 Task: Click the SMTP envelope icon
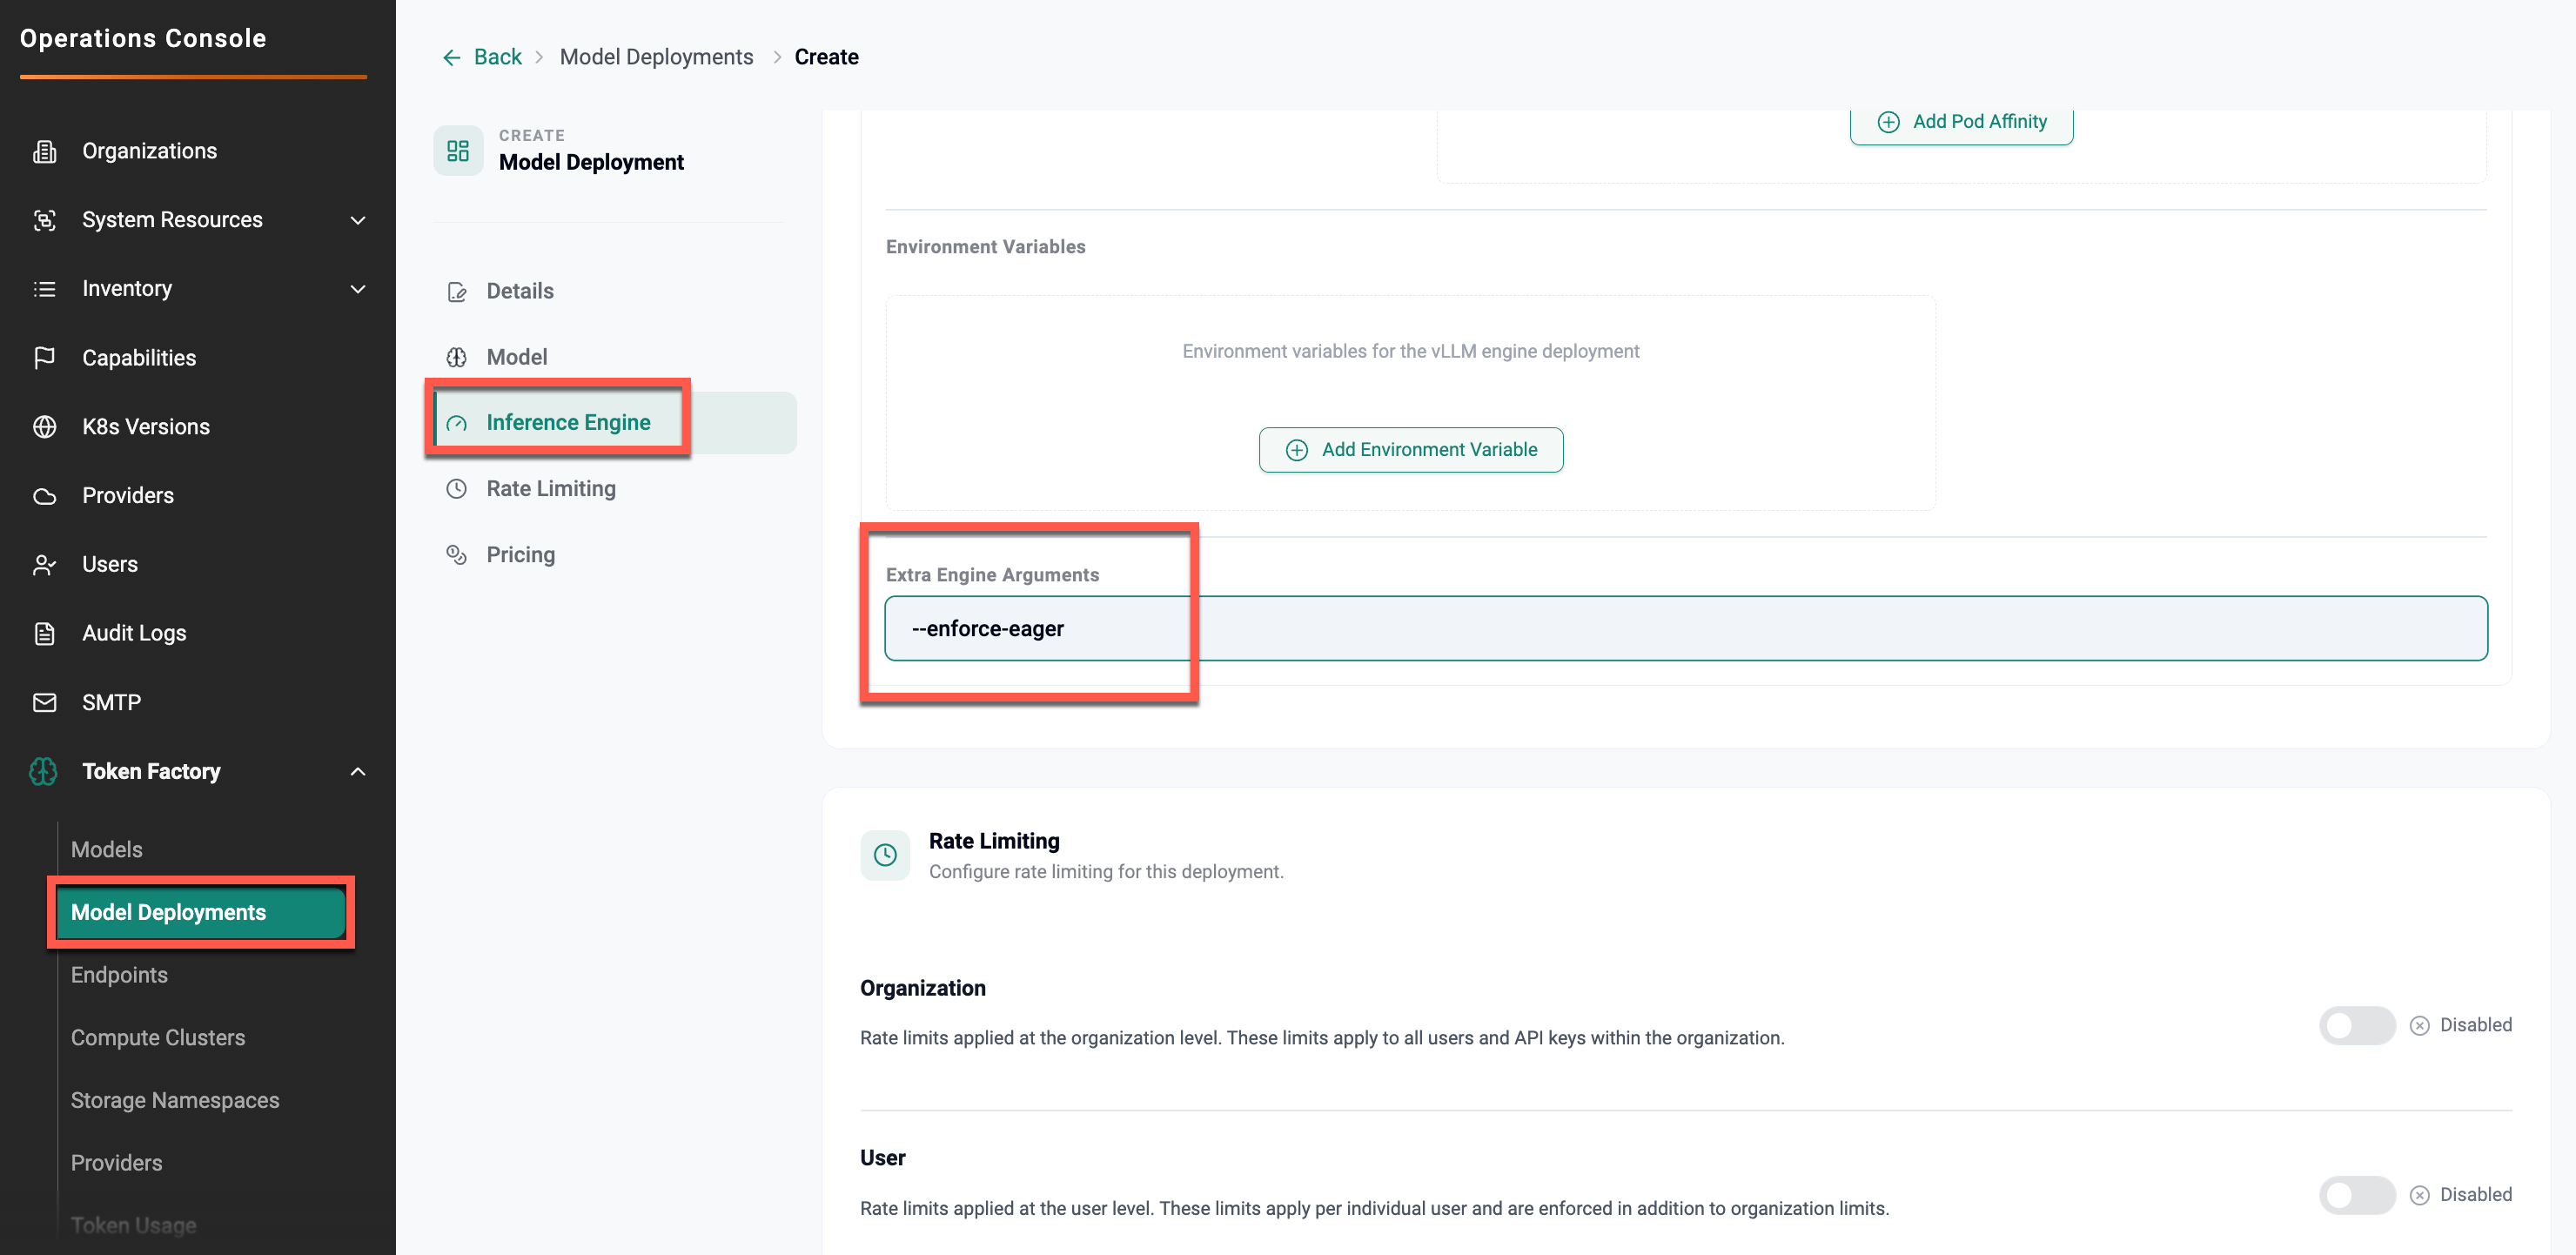coord(44,703)
